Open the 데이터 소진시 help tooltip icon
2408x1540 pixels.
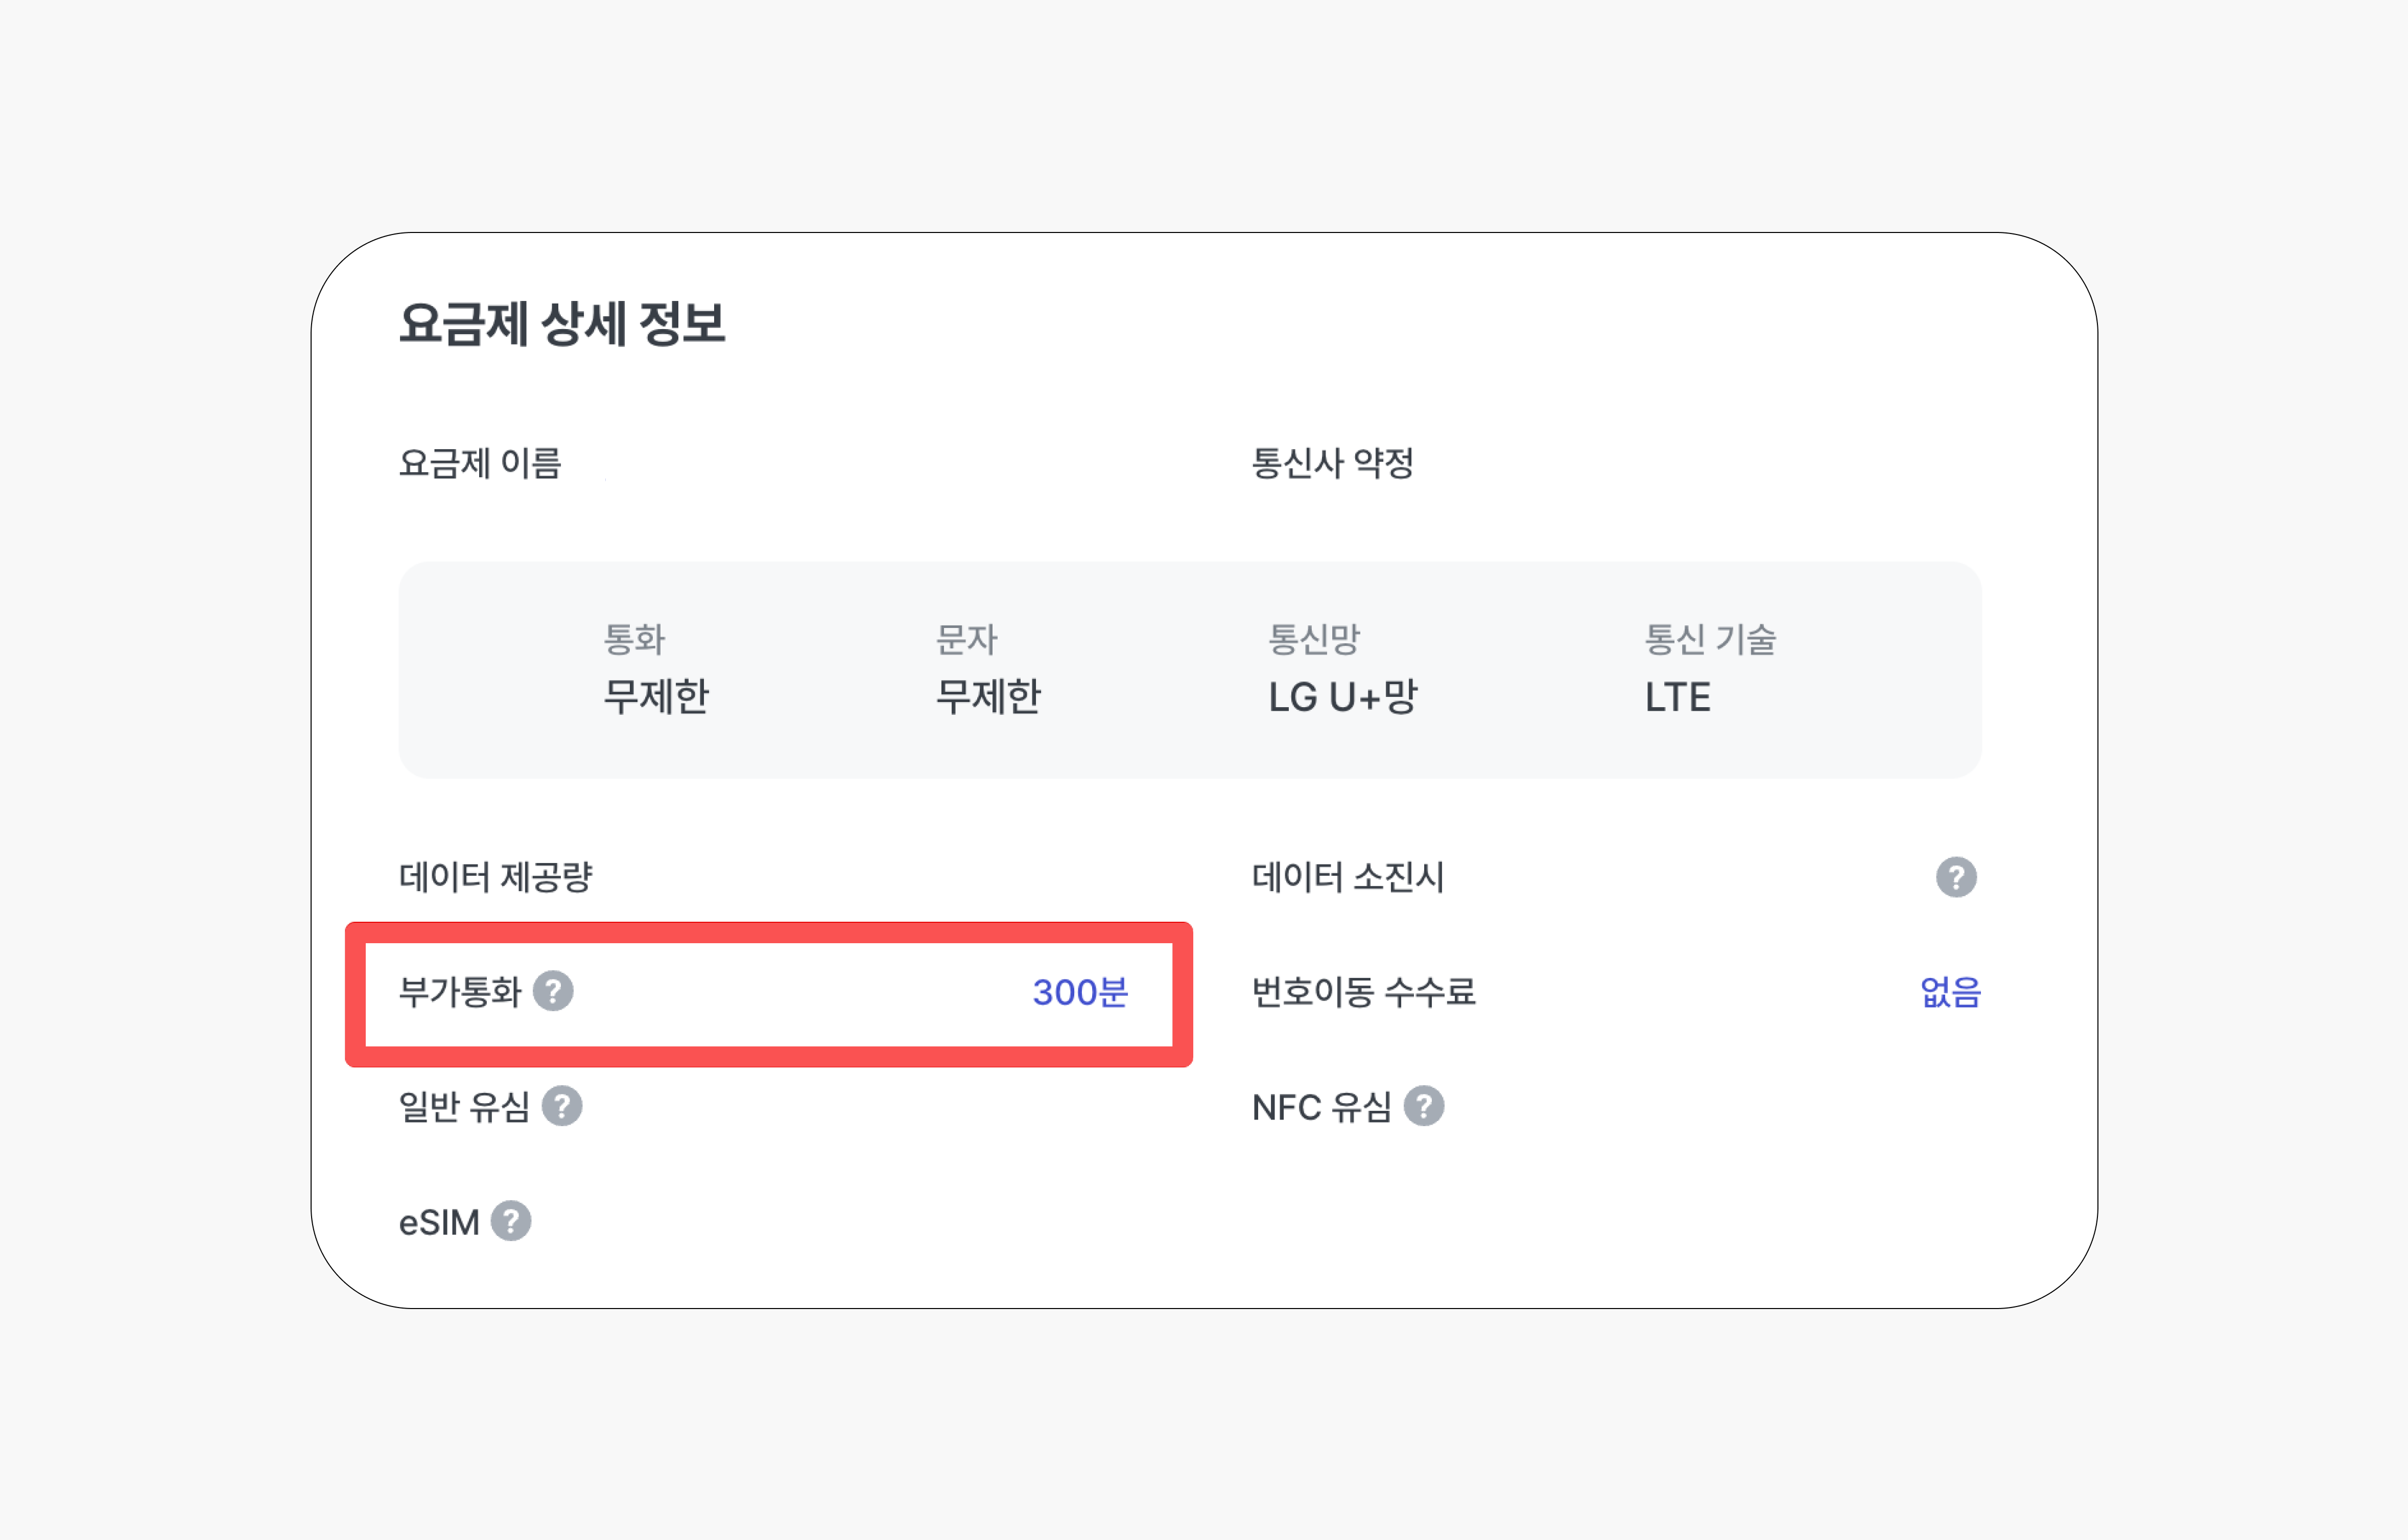[1955, 877]
